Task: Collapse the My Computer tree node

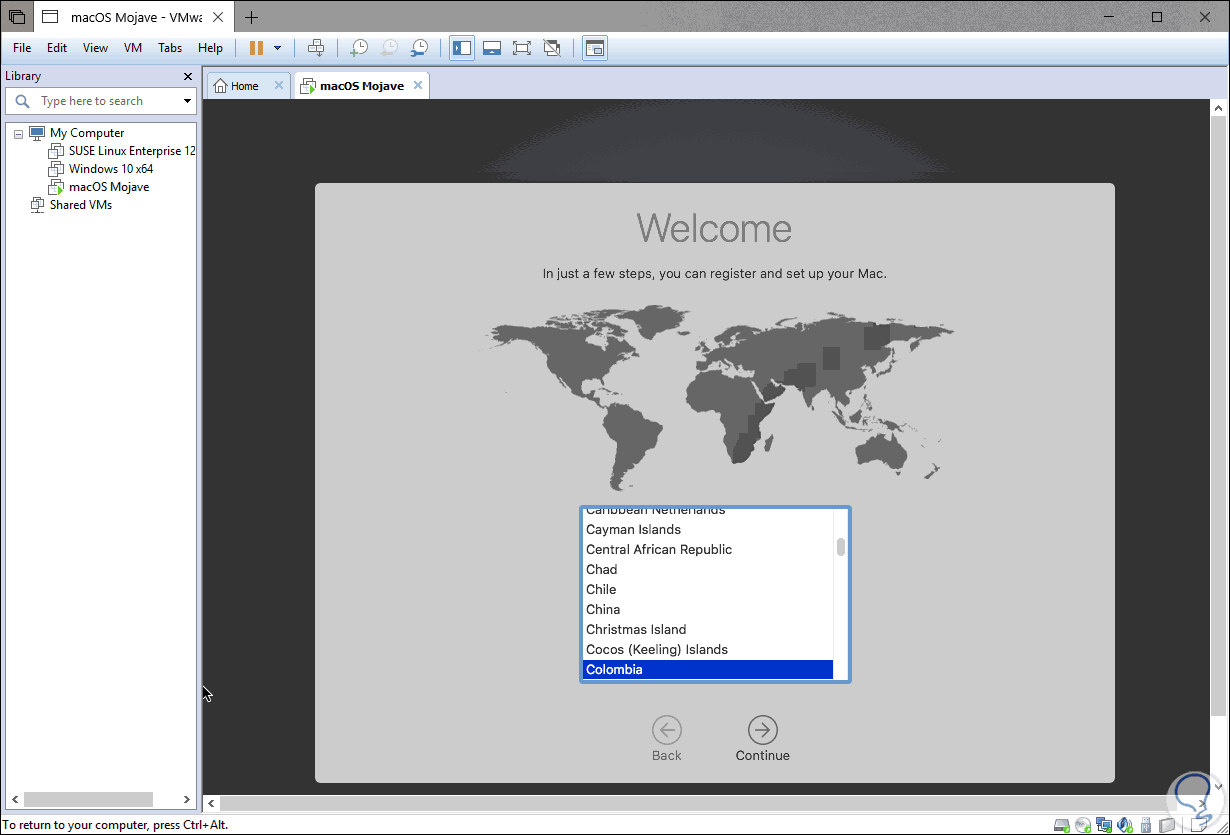Action: point(18,133)
